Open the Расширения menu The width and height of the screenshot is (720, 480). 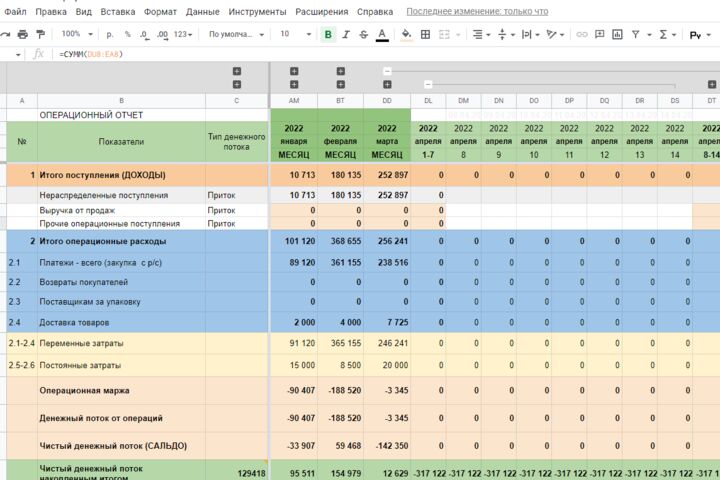(321, 11)
